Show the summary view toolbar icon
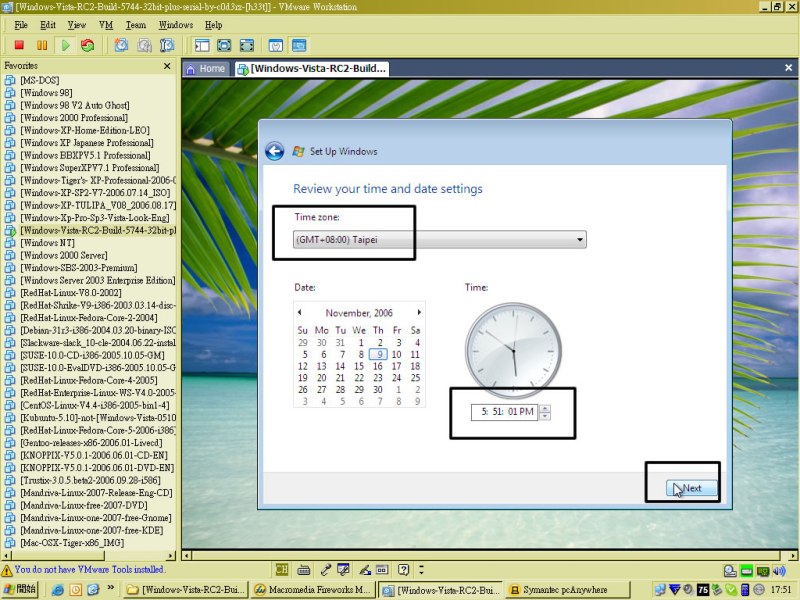 coord(276,45)
